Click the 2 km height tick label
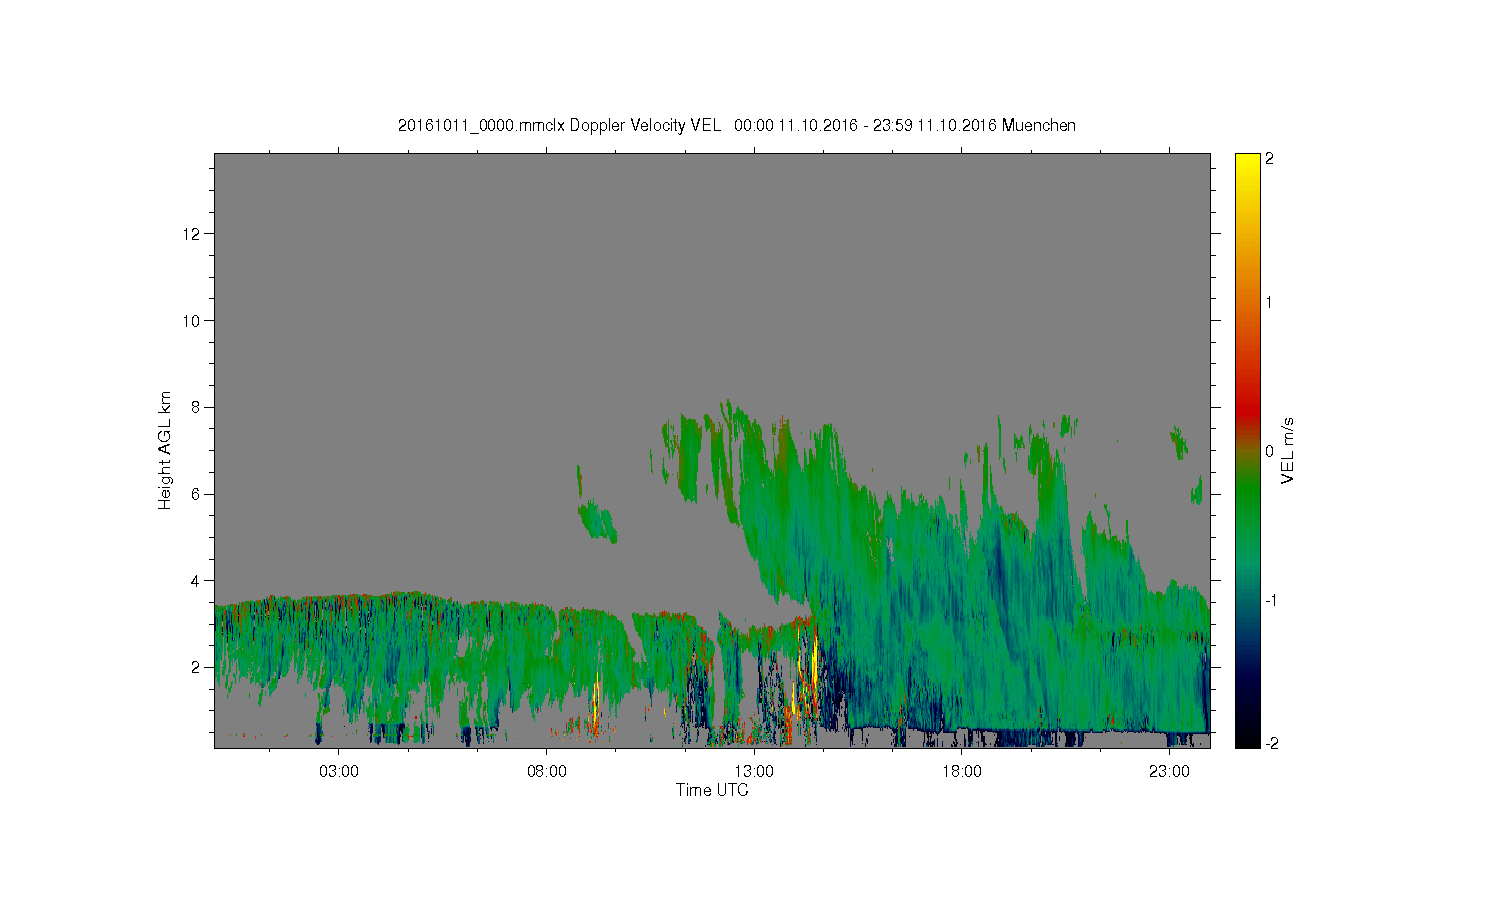Image resolution: width=1500 pixels, height=900 pixels. [197, 667]
